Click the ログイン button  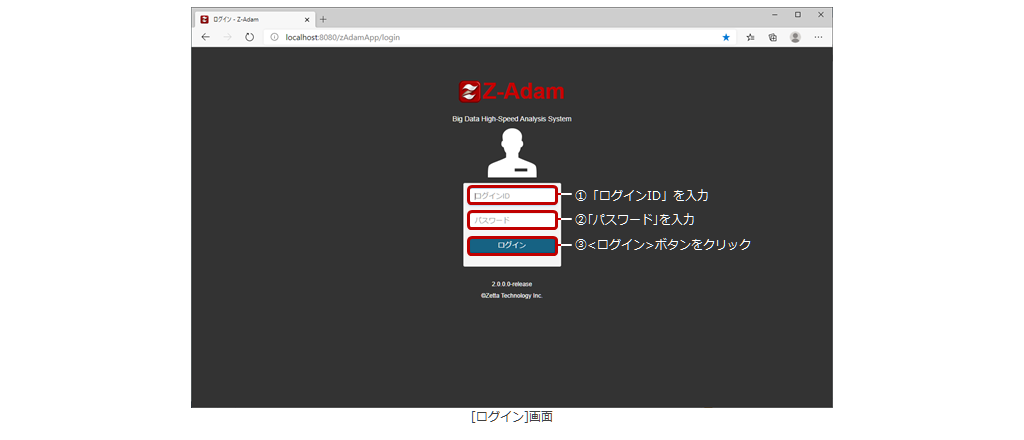tap(512, 245)
